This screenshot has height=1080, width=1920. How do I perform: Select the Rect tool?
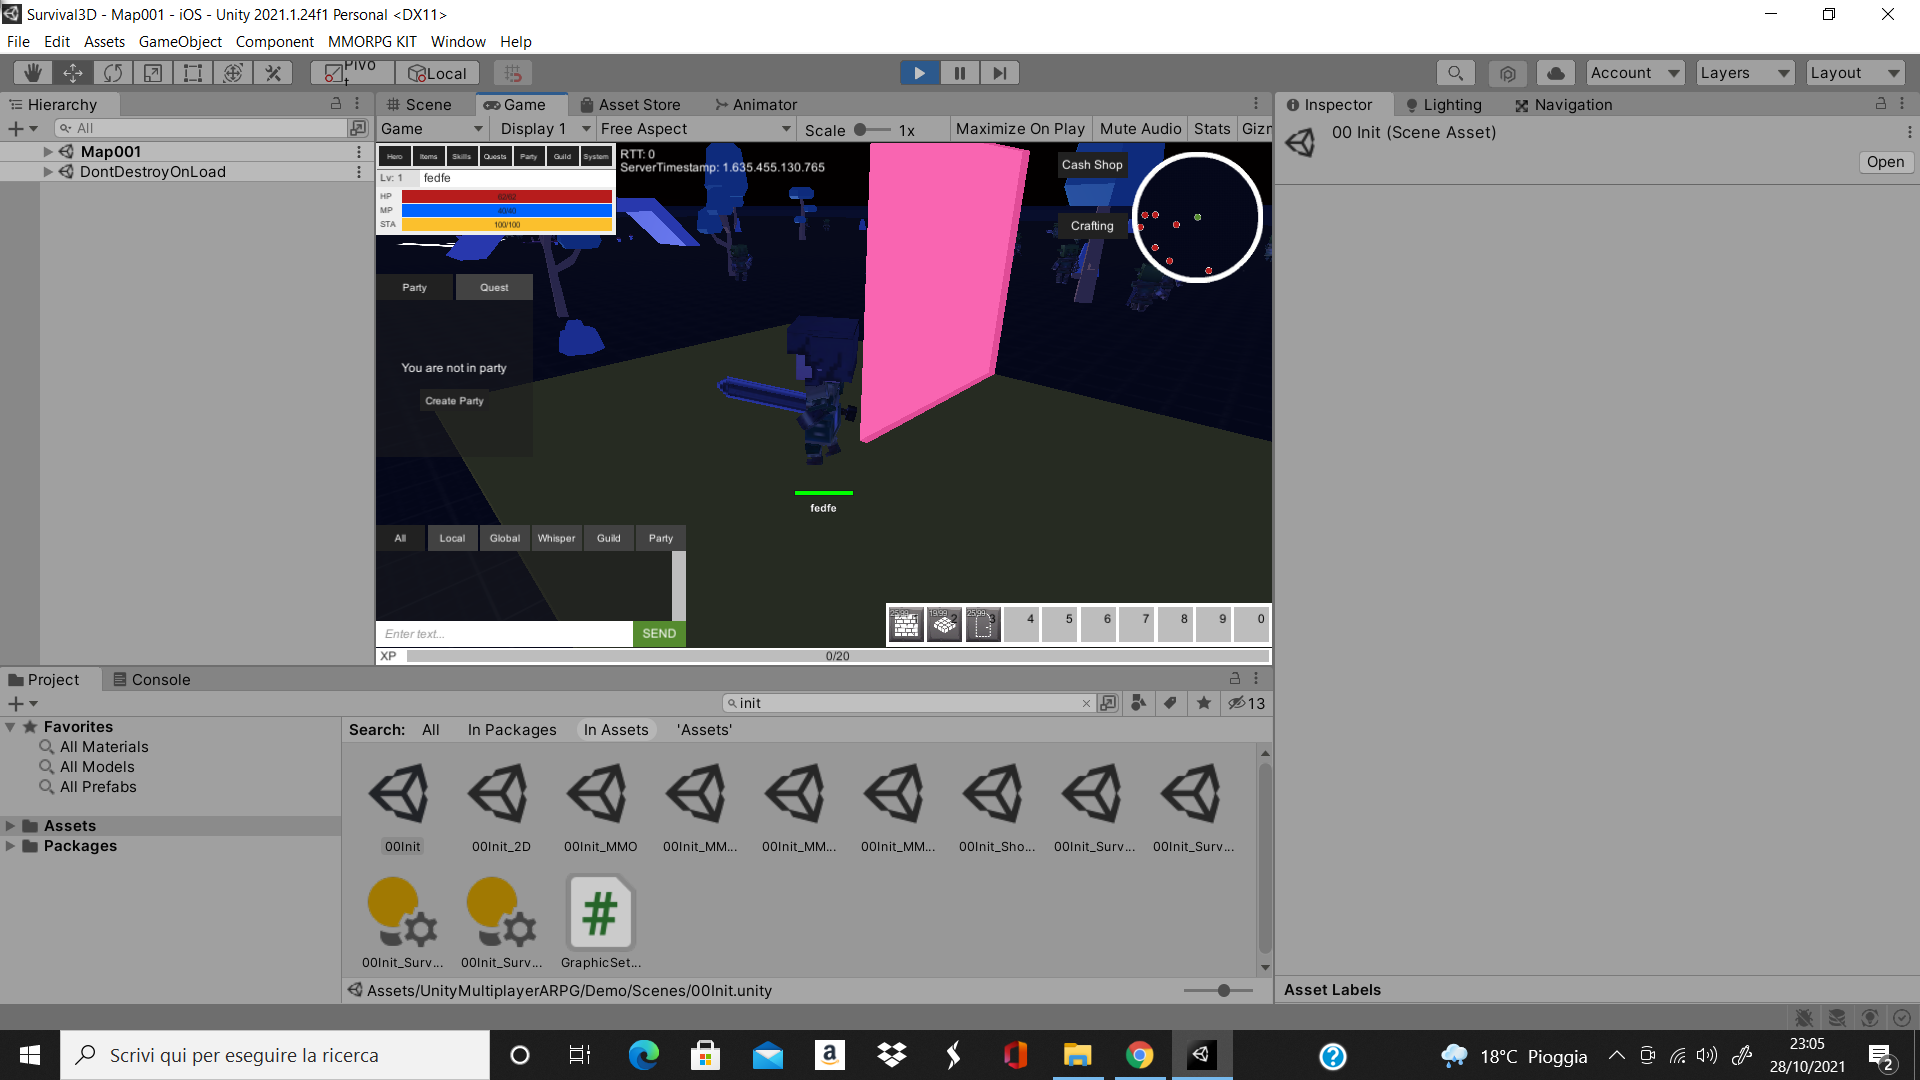click(x=193, y=73)
